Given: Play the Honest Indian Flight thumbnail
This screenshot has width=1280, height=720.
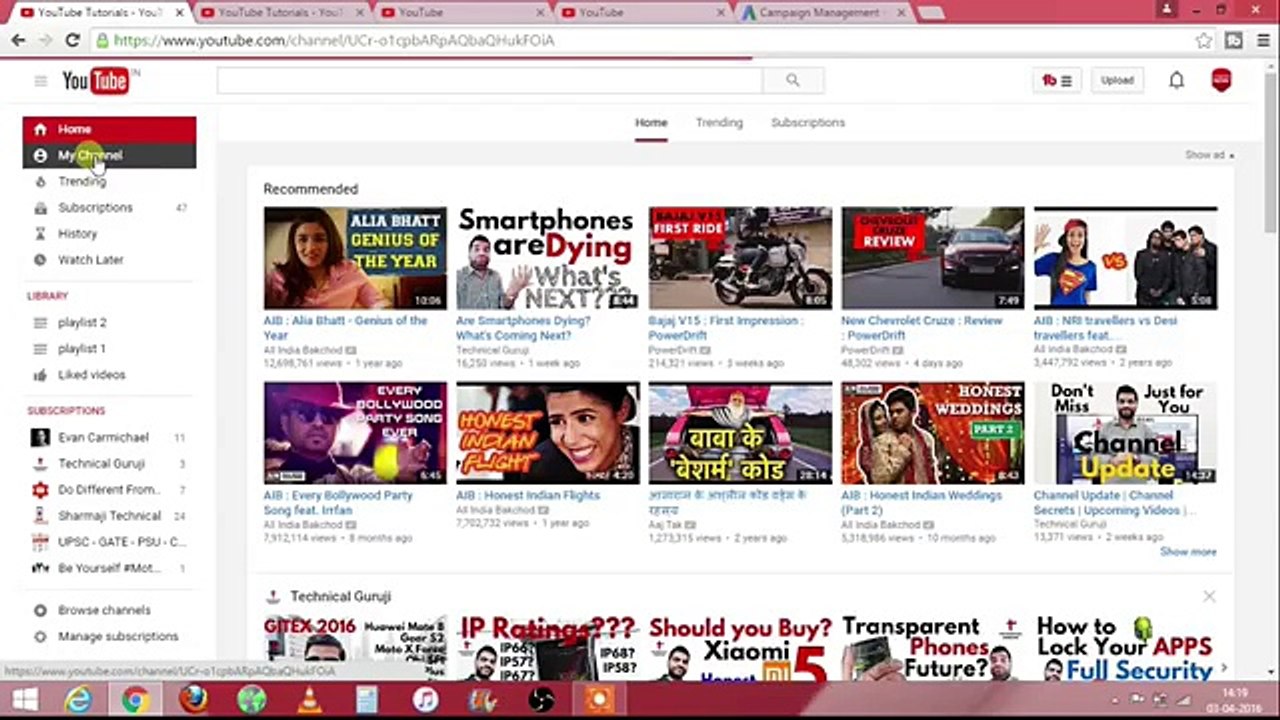Looking at the screenshot, I should coord(547,433).
